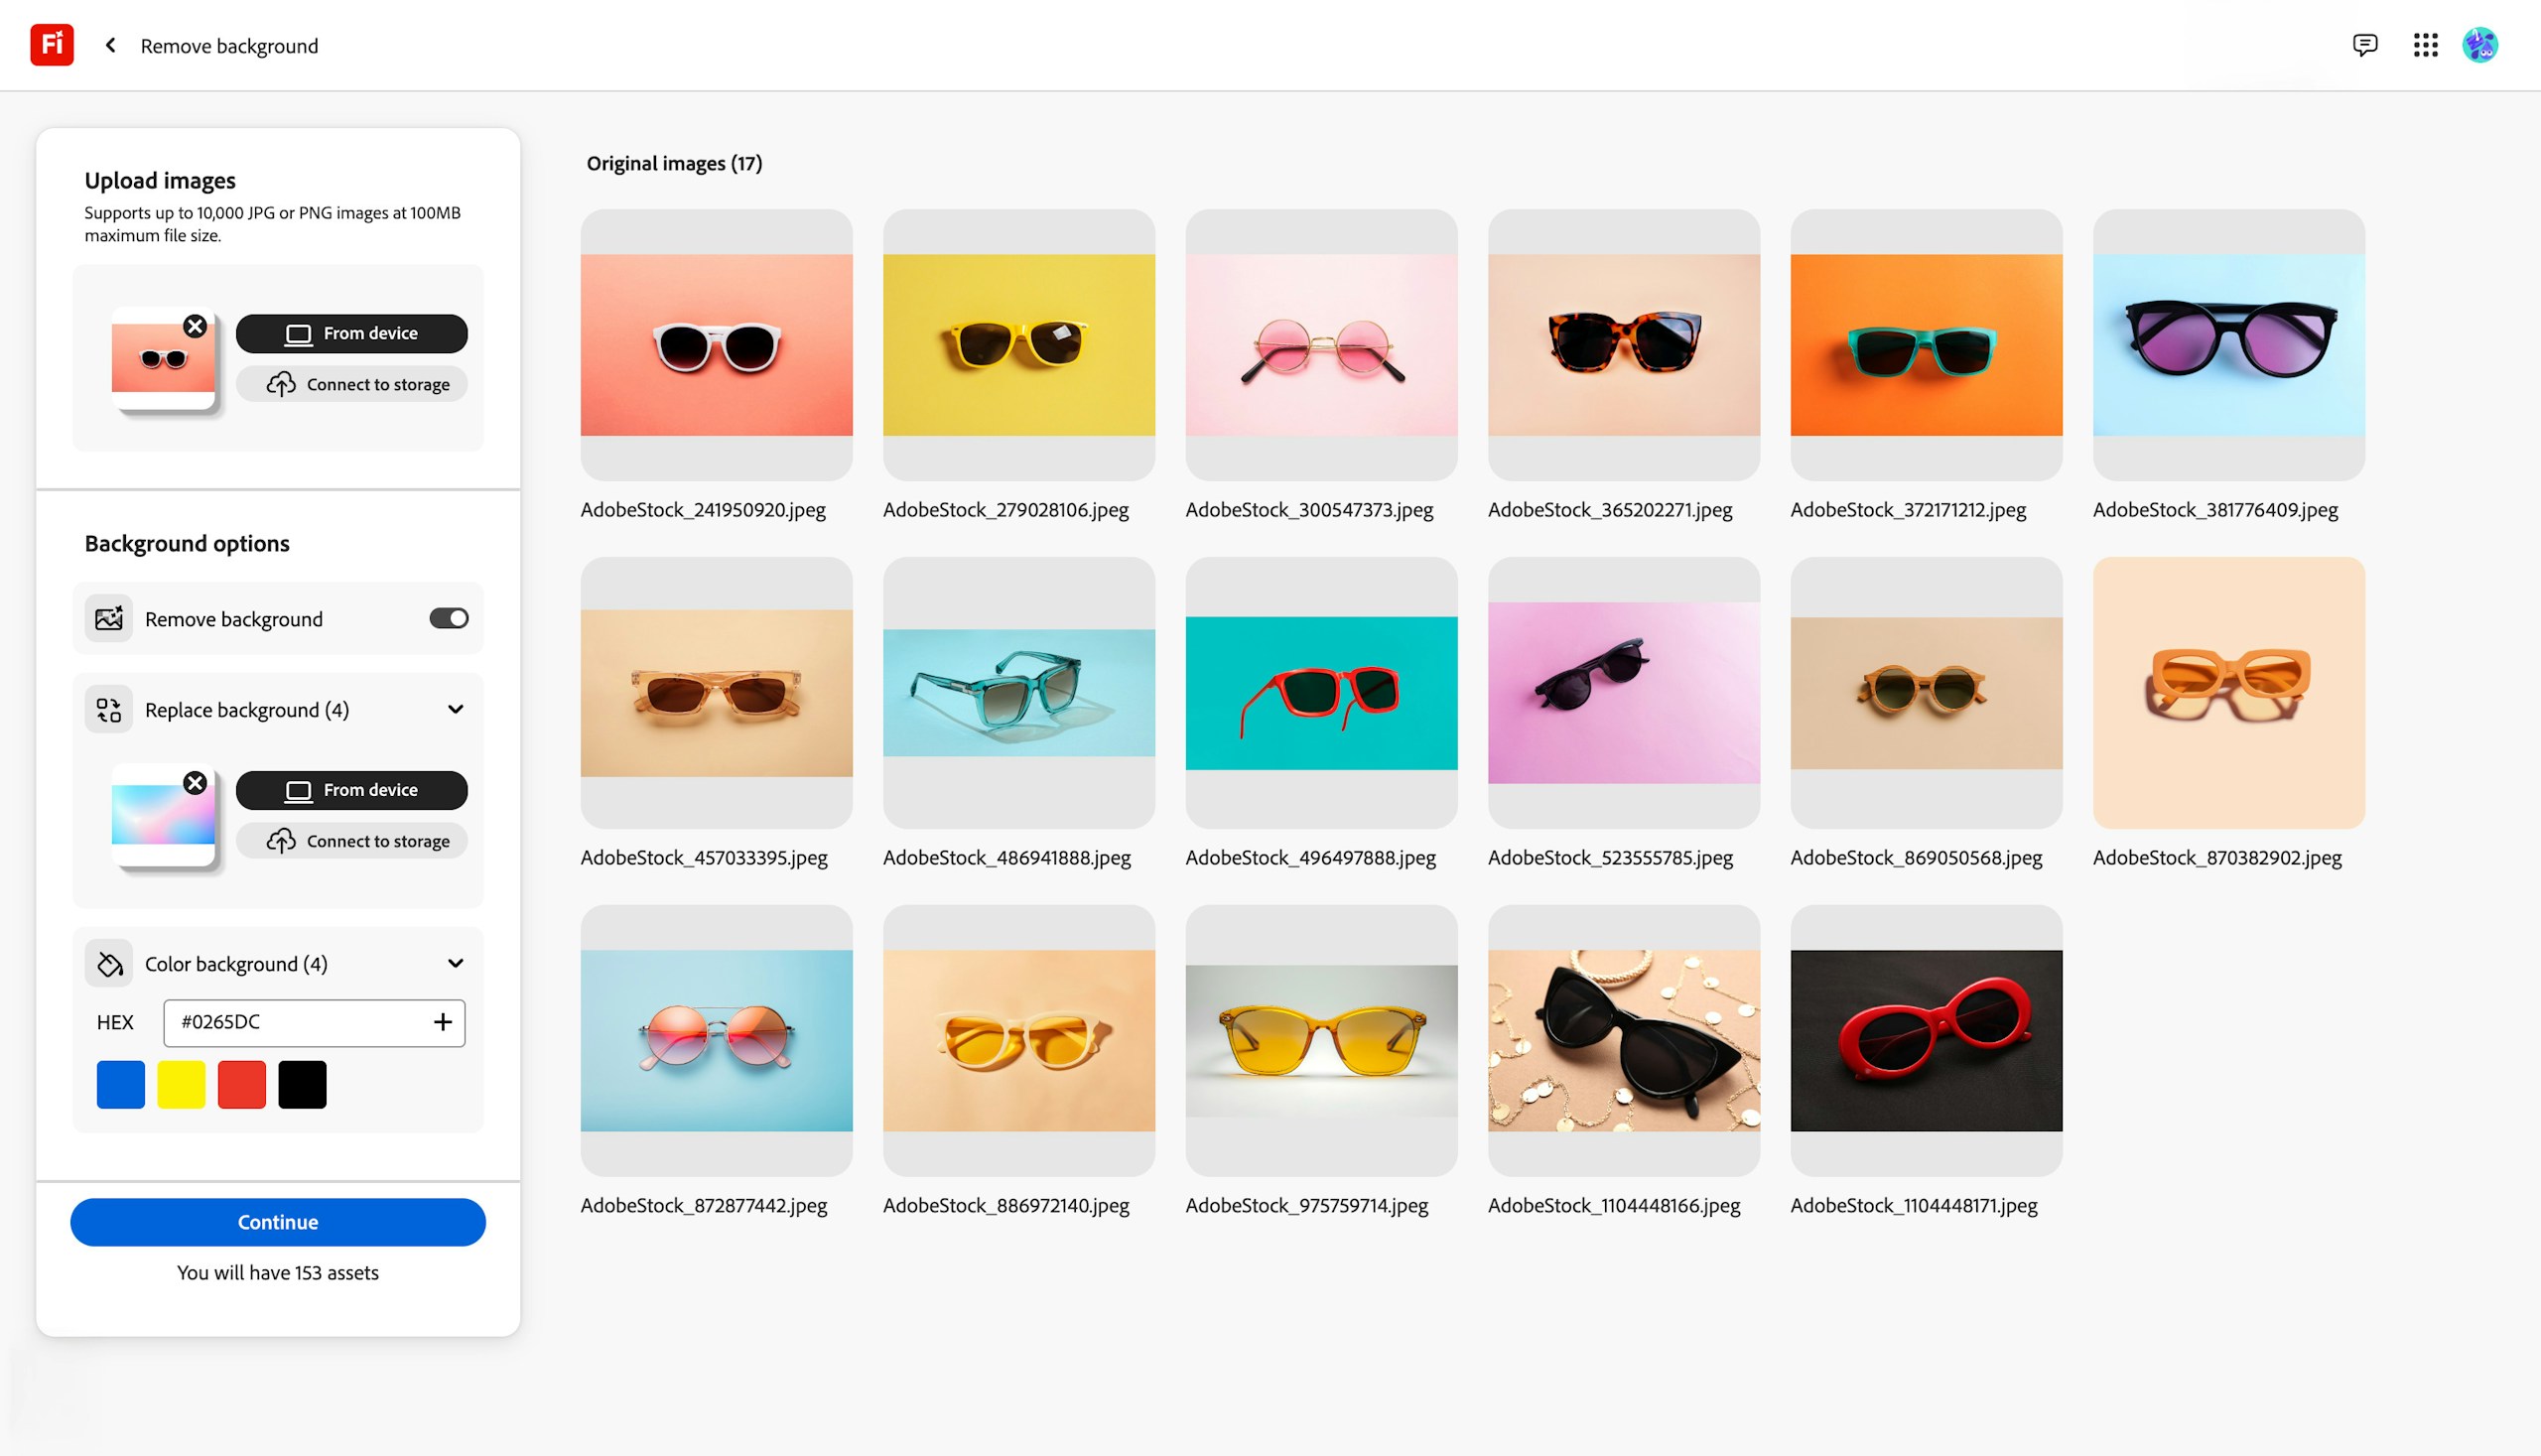Click the Adobe Firefly logo icon
This screenshot has height=1456, width=2541.
(x=52, y=45)
